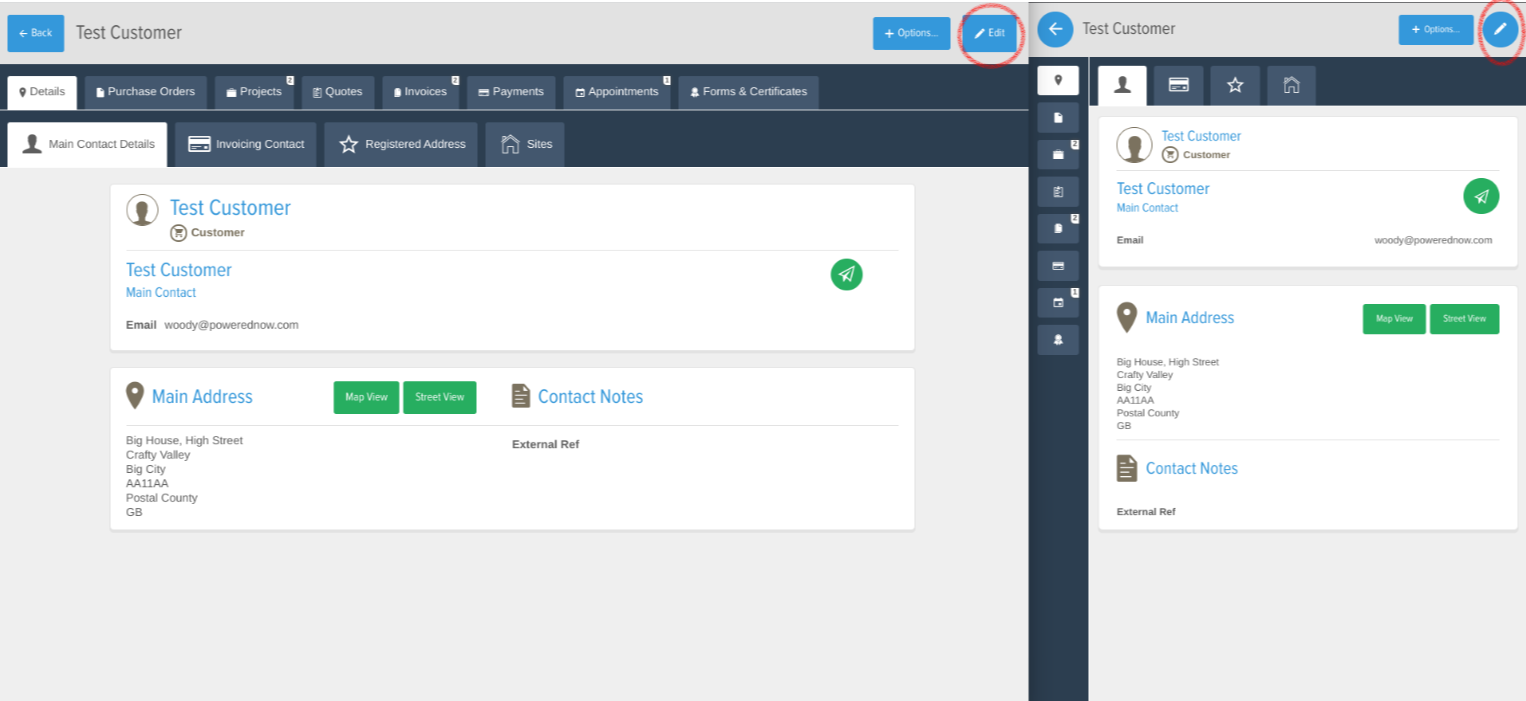Viewport: 1526px width, 701px height.
Task: Open Purchase Orders document icon in vertical sidebar
Action: [x=1058, y=118]
